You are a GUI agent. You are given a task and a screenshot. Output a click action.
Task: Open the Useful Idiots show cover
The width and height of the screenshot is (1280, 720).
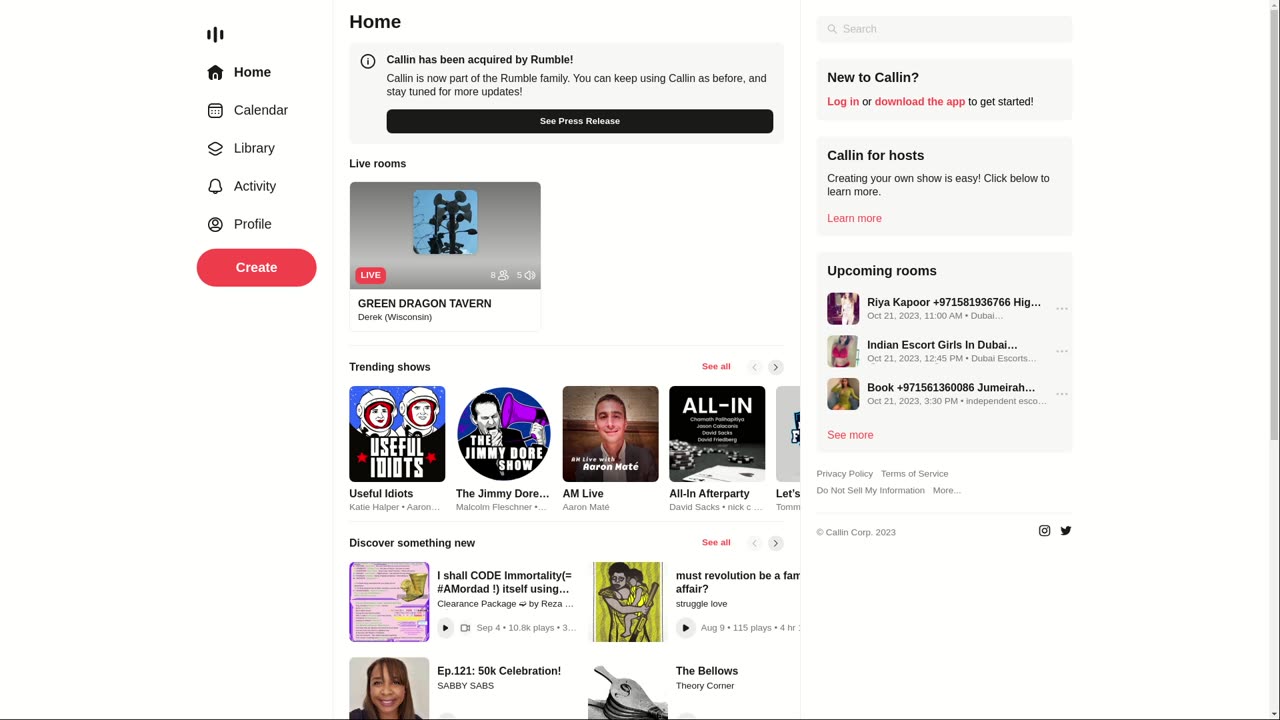tap(397, 434)
